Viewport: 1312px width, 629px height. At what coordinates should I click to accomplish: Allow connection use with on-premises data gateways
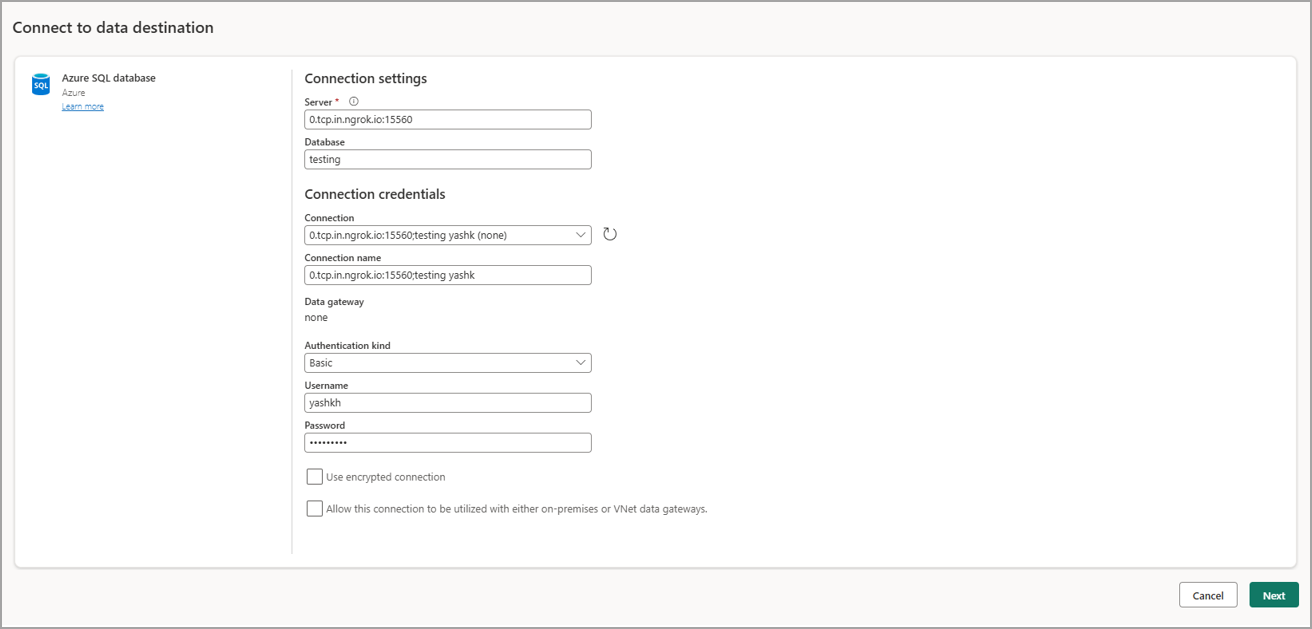[314, 508]
